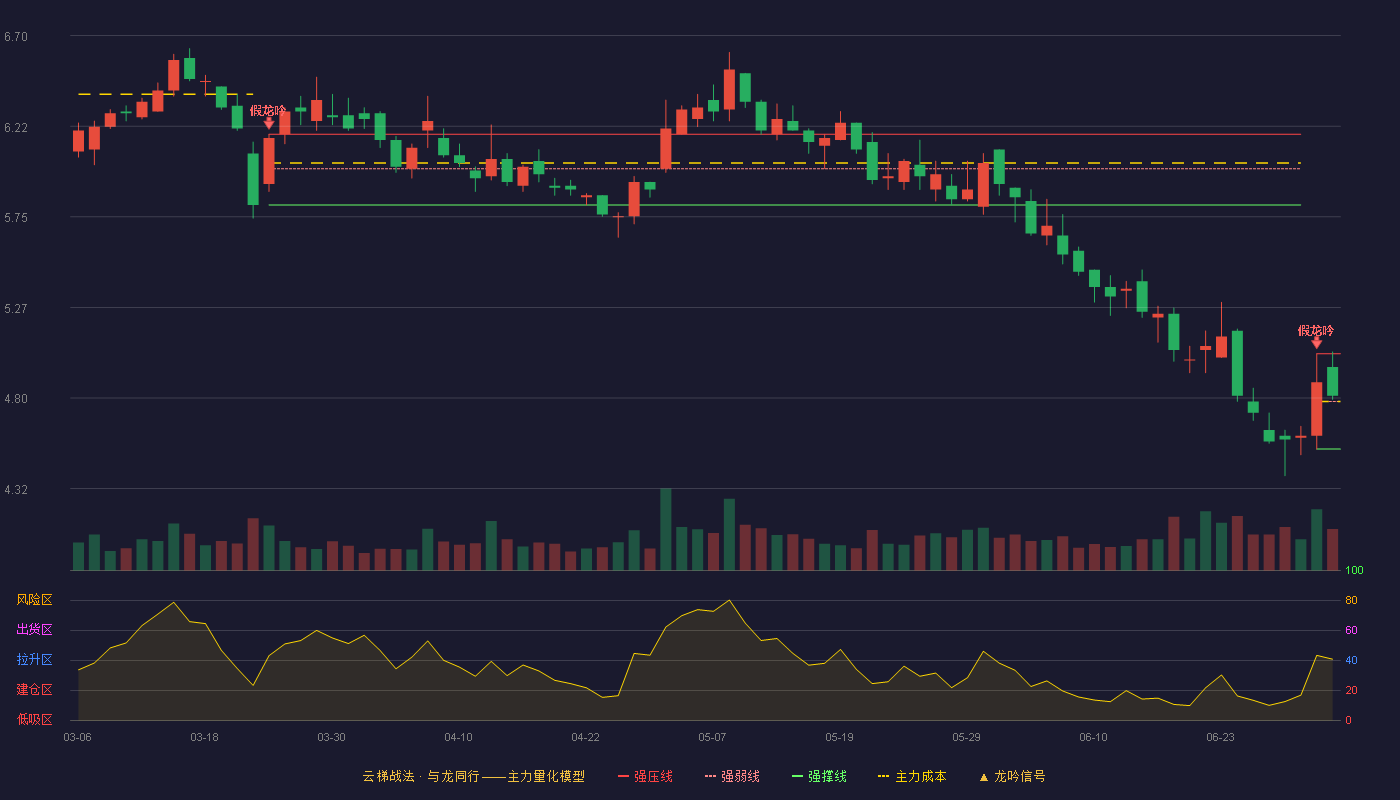The height and width of the screenshot is (800, 1400).
Task: Toggle the 主力成本 legend series
Action: [912, 776]
